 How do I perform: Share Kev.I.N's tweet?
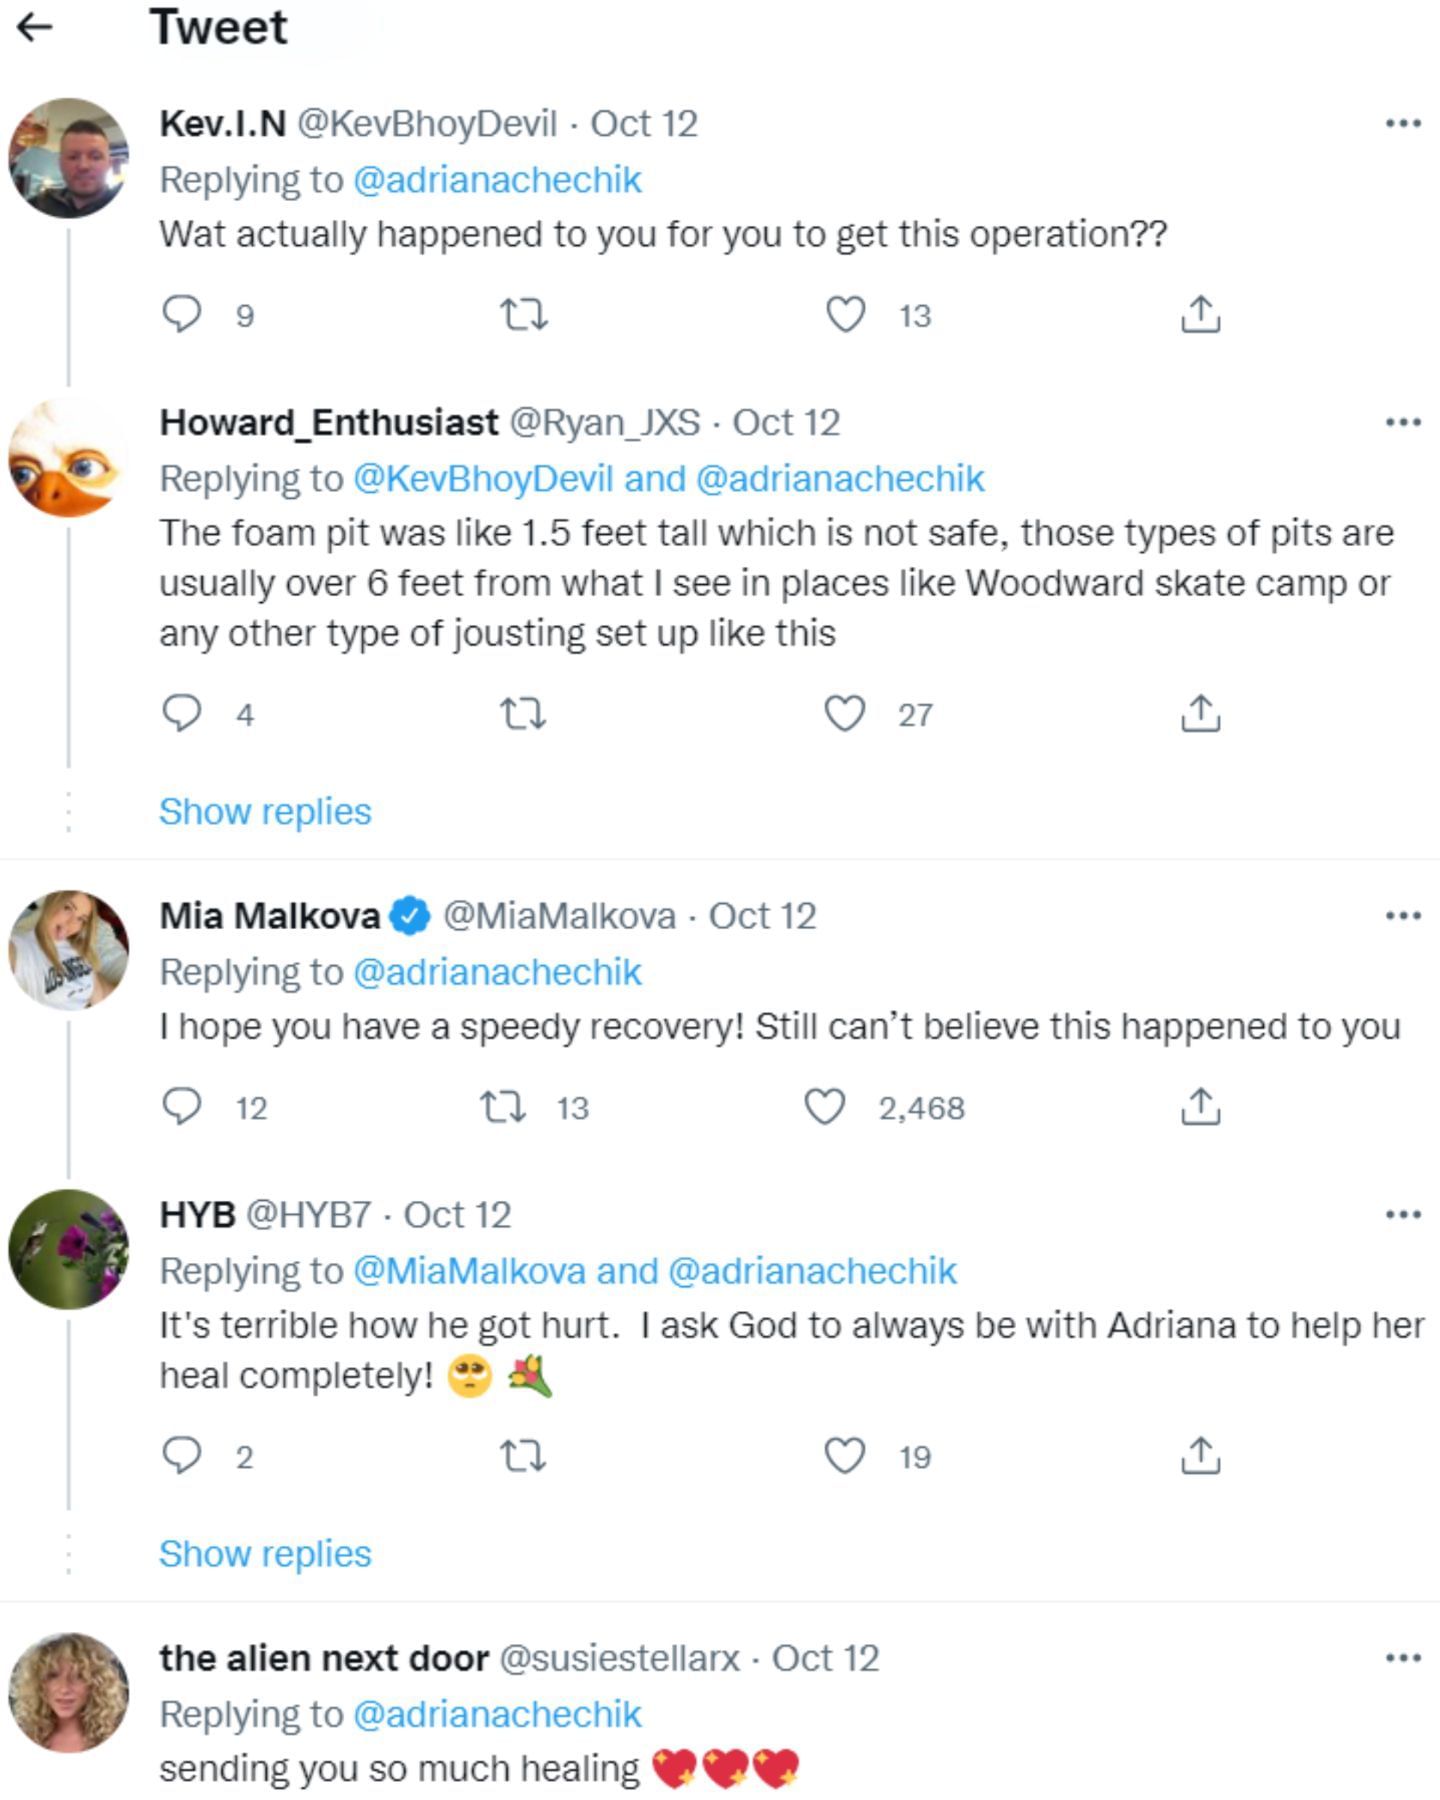1199,315
